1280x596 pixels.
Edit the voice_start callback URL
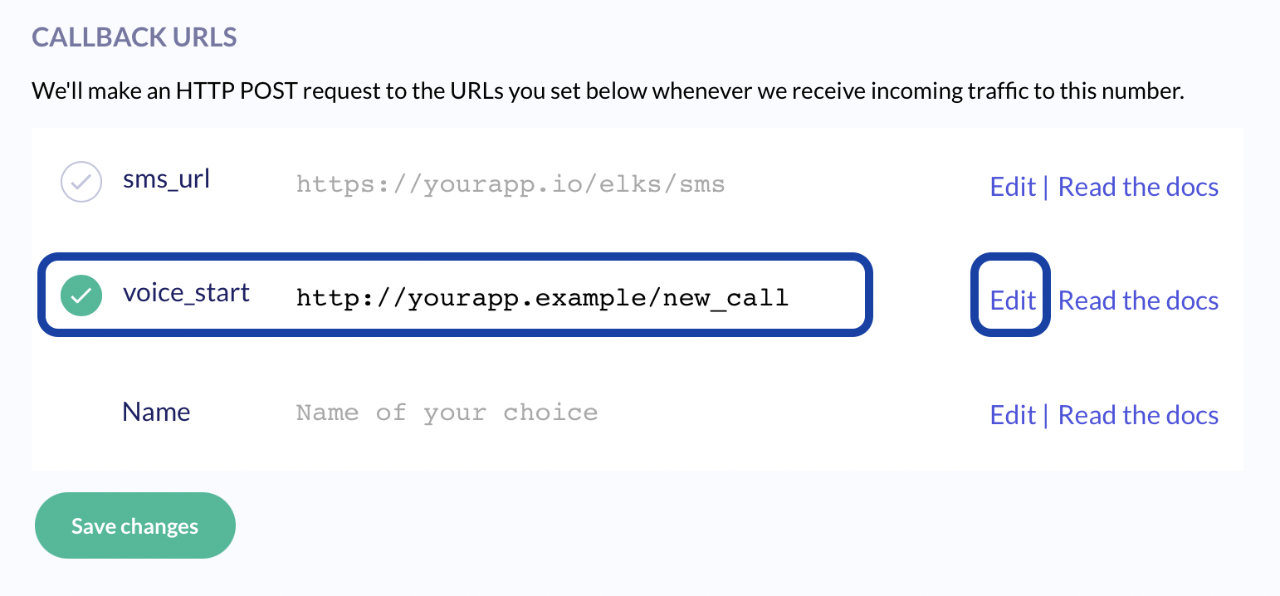point(1012,300)
